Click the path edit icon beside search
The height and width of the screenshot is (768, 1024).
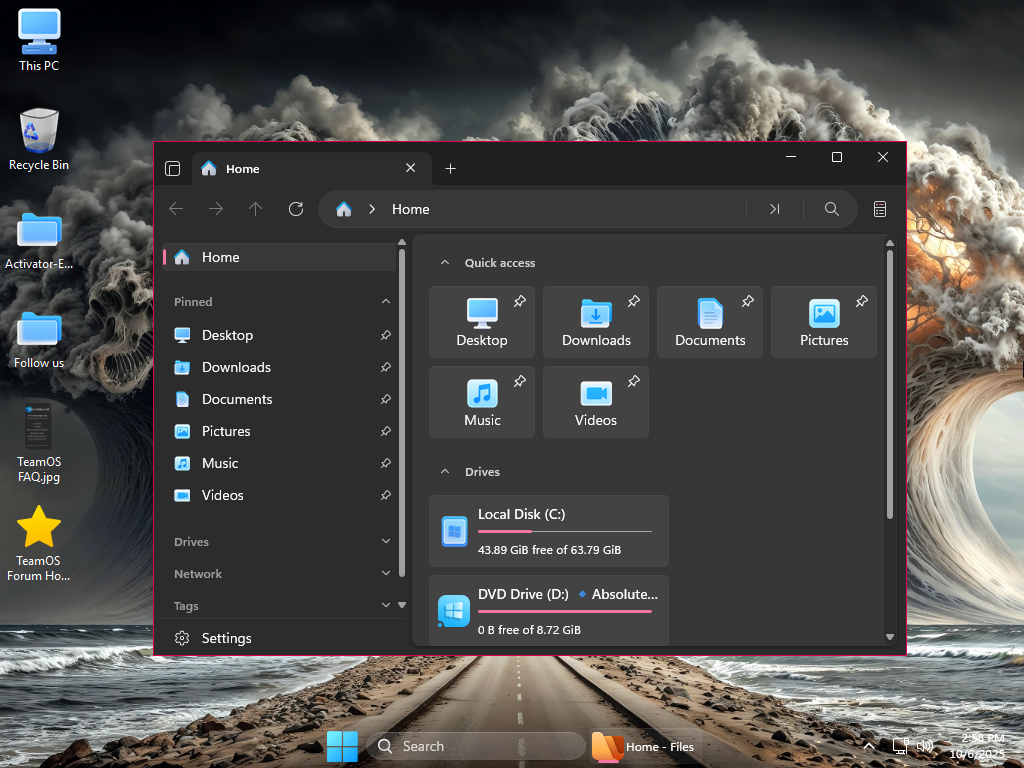click(x=774, y=209)
